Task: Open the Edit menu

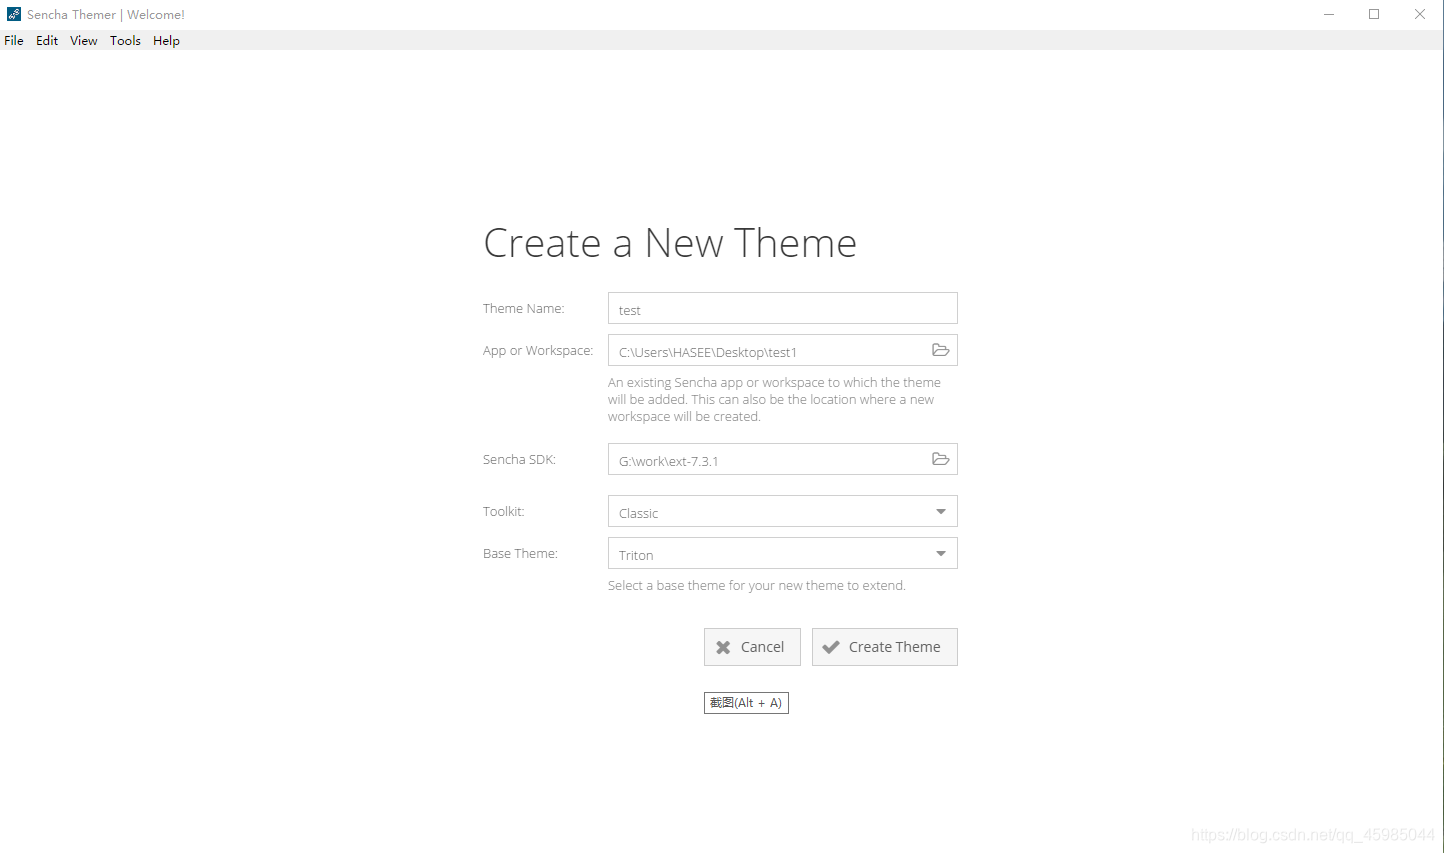Action: tap(47, 41)
